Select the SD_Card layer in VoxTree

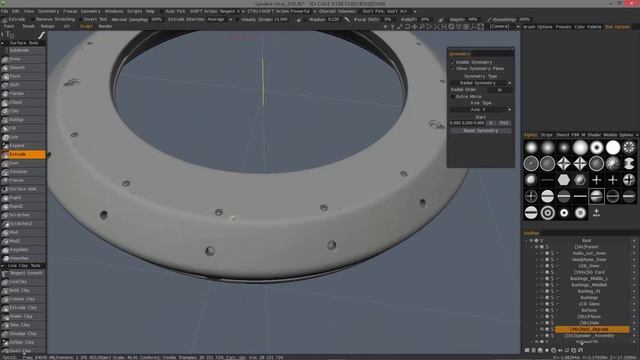(589, 272)
